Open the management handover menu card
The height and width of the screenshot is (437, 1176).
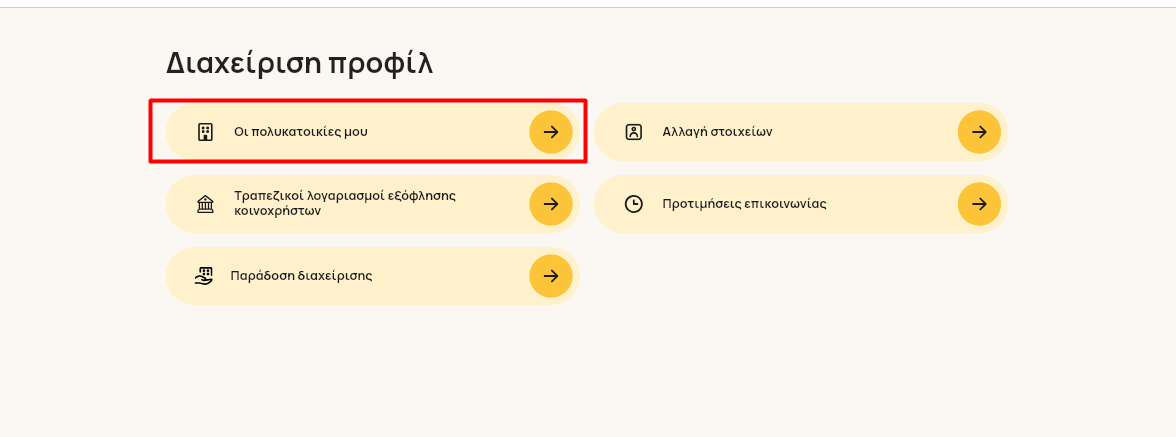373,276
